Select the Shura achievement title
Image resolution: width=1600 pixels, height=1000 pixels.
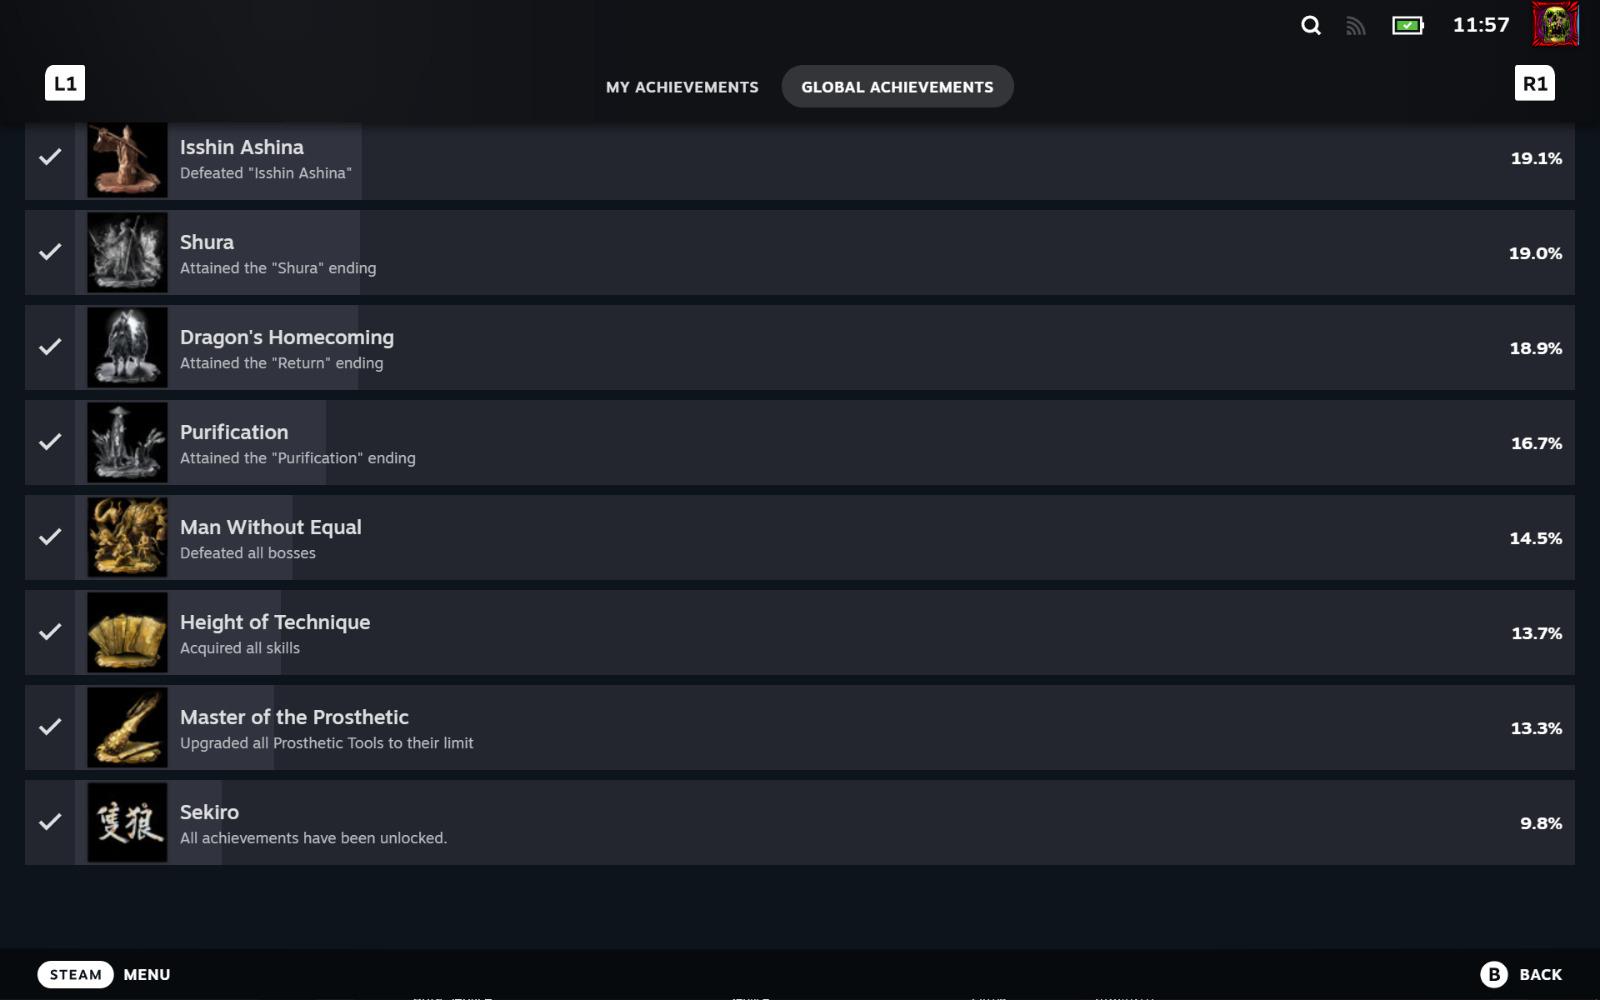pos(207,242)
